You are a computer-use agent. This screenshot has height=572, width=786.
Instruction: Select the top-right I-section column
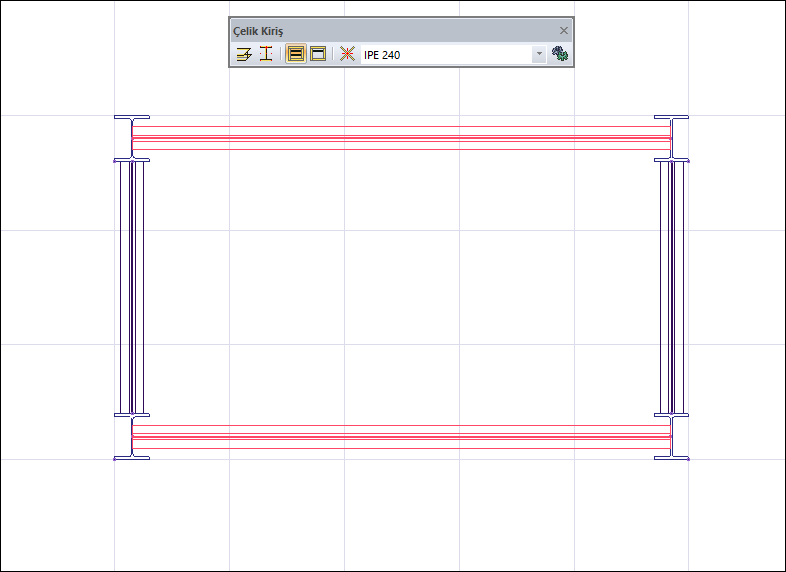(671, 138)
